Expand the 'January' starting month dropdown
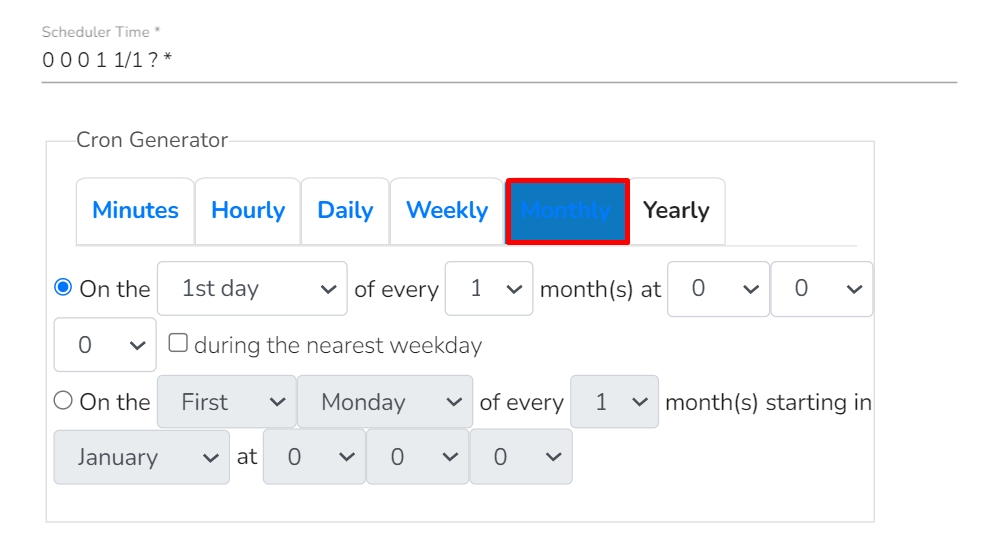The height and width of the screenshot is (551, 982). 141,457
